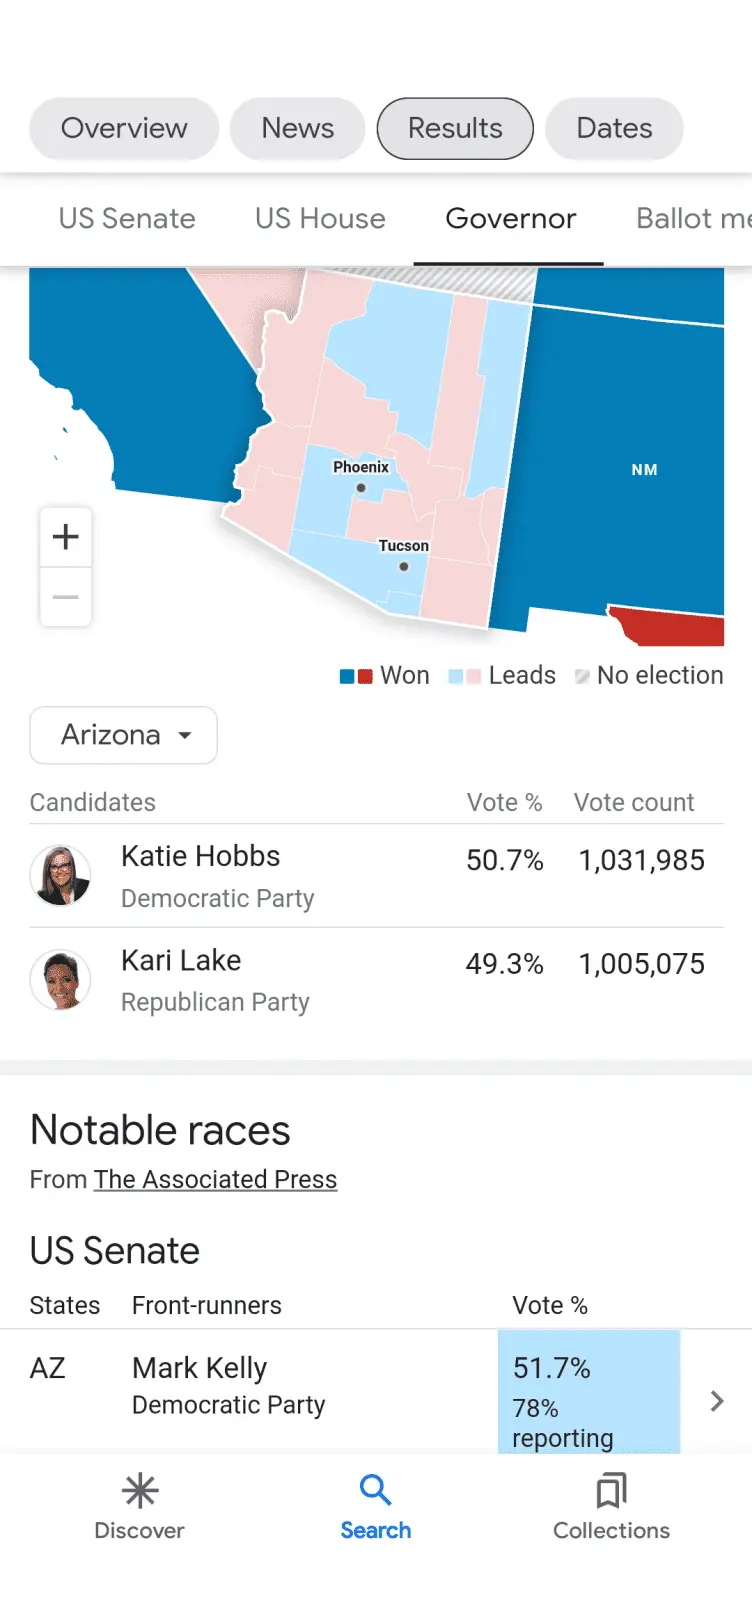Image resolution: width=752 pixels, height=1600 pixels.
Task: Open The Associated Press link
Action: (215, 1180)
